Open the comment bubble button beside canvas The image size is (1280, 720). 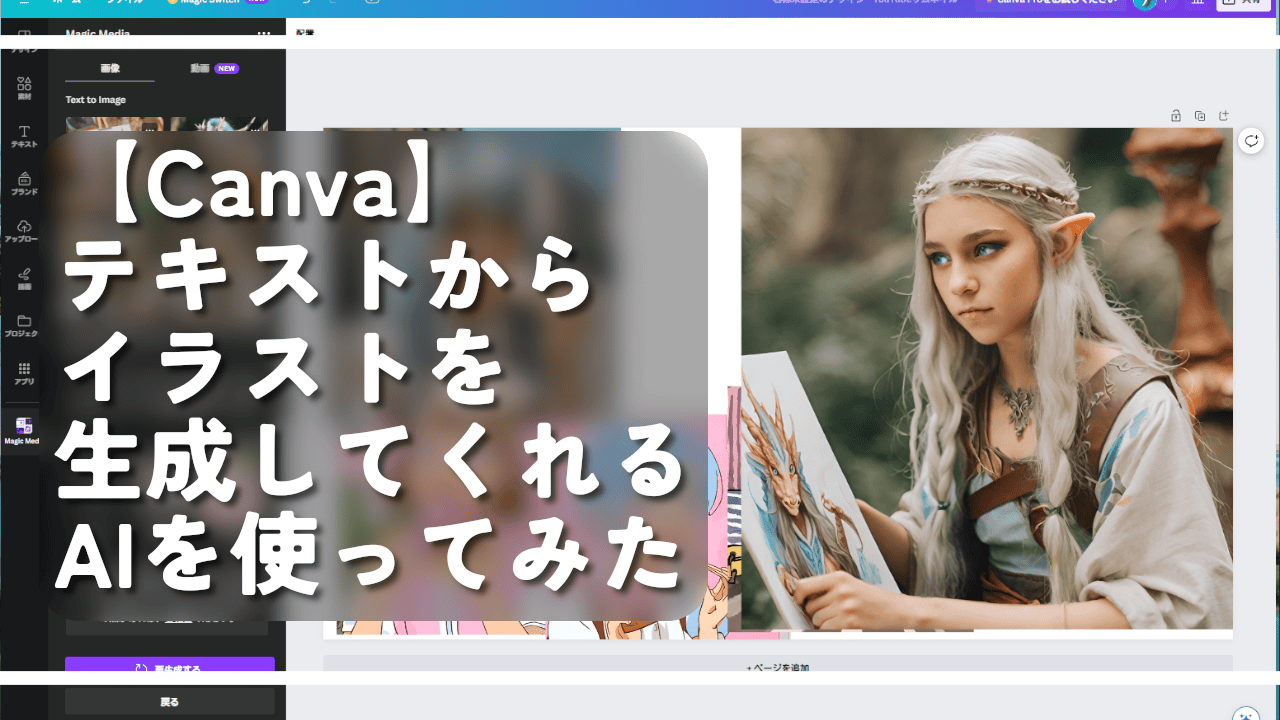pyautogui.click(x=1251, y=141)
